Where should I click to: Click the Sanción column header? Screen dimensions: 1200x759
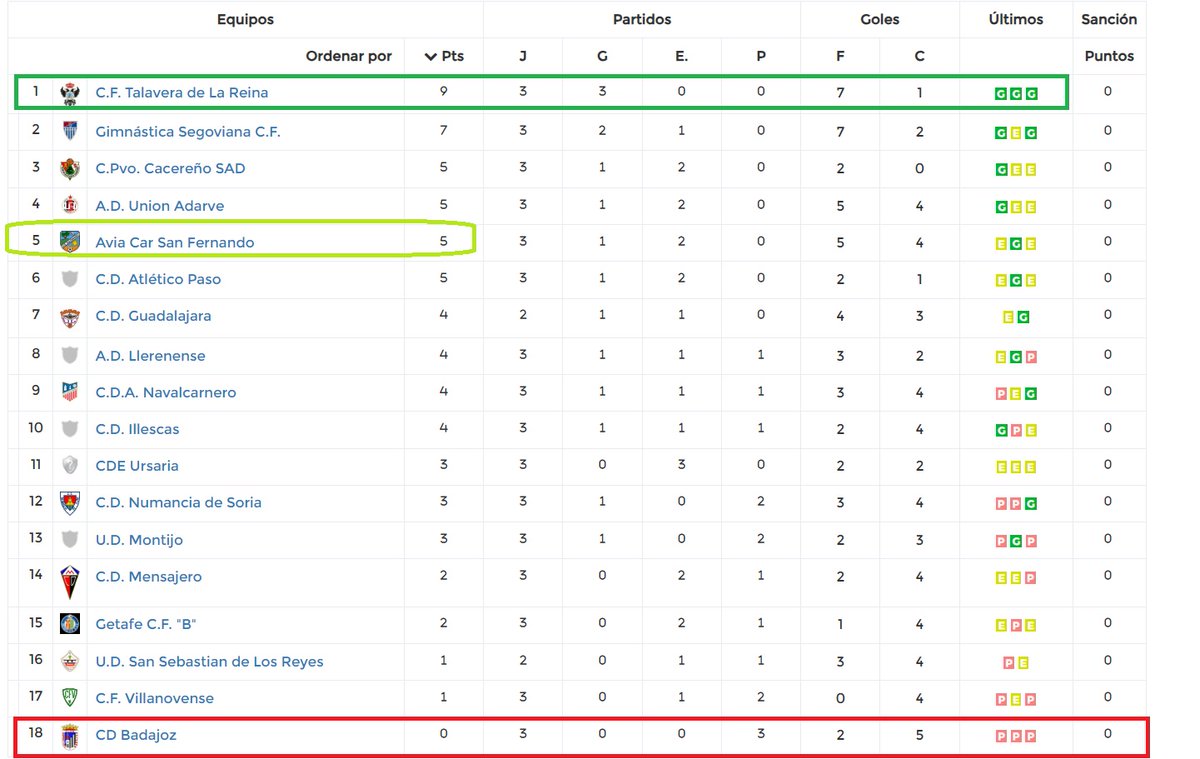point(1108,19)
